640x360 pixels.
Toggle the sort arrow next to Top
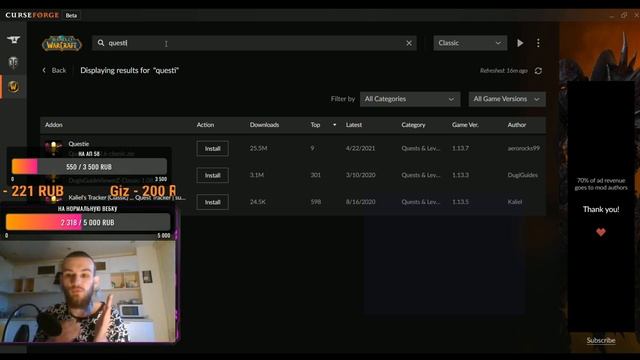[x=334, y=125]
